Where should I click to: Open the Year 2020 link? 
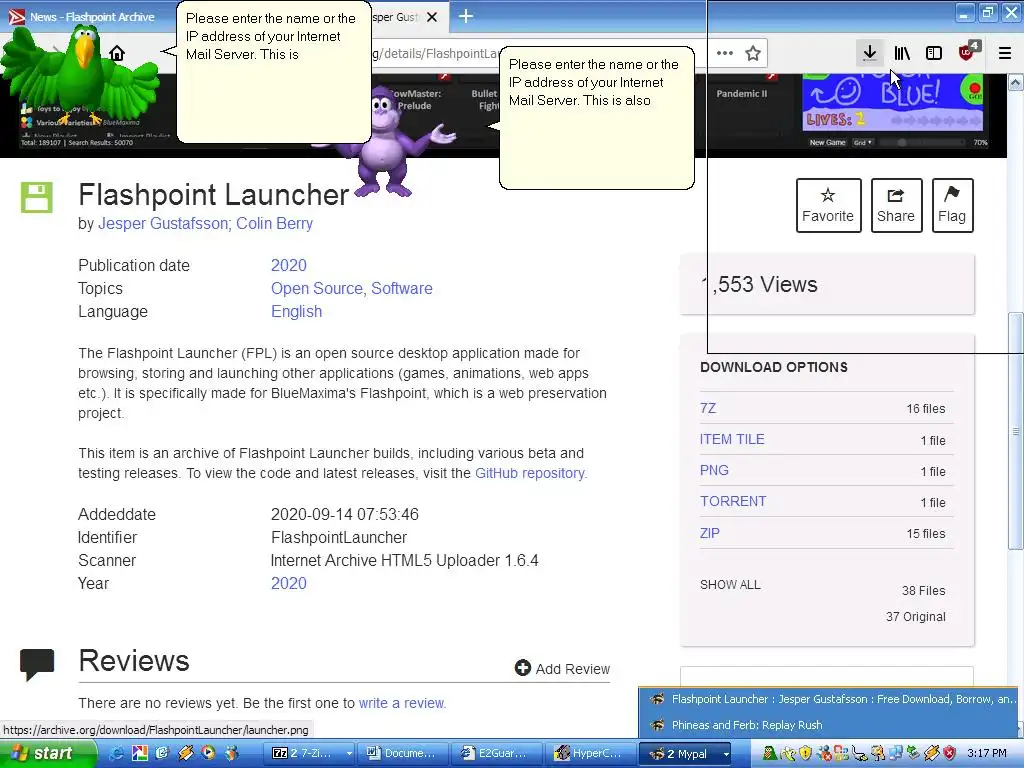pos(289,583)
